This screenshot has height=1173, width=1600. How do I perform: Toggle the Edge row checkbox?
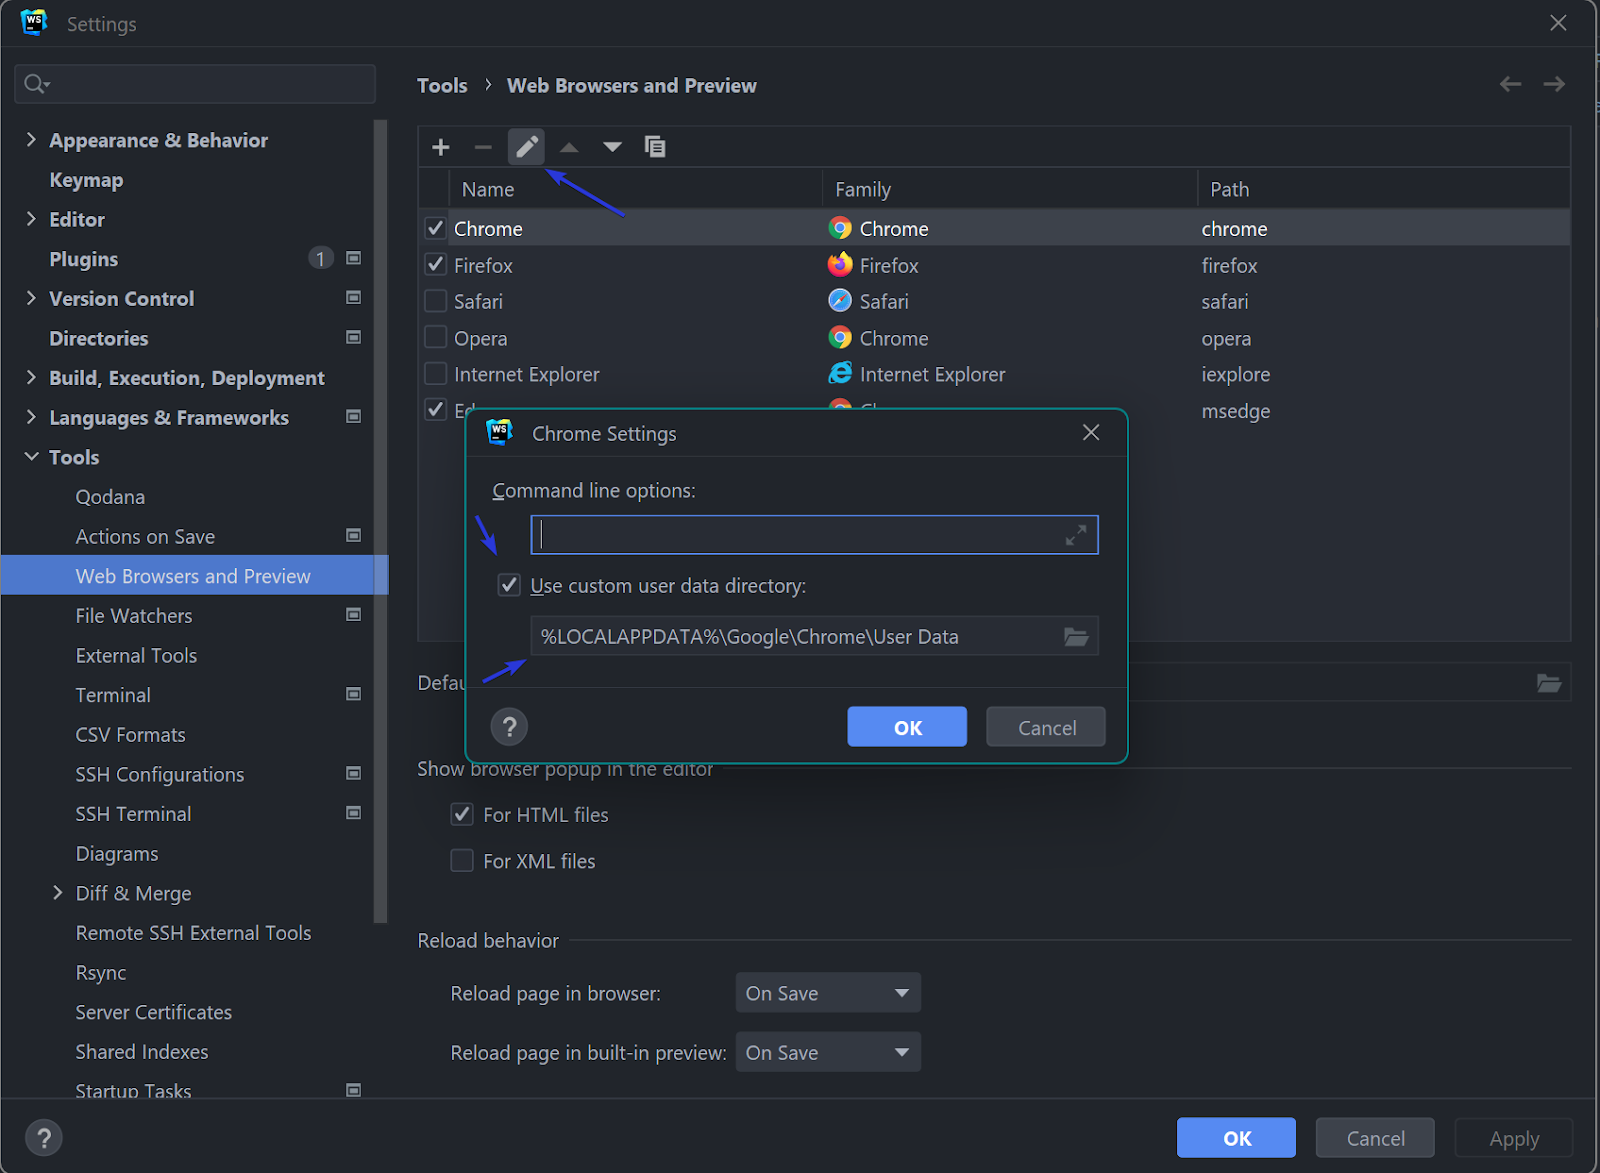tap(435, 410)
